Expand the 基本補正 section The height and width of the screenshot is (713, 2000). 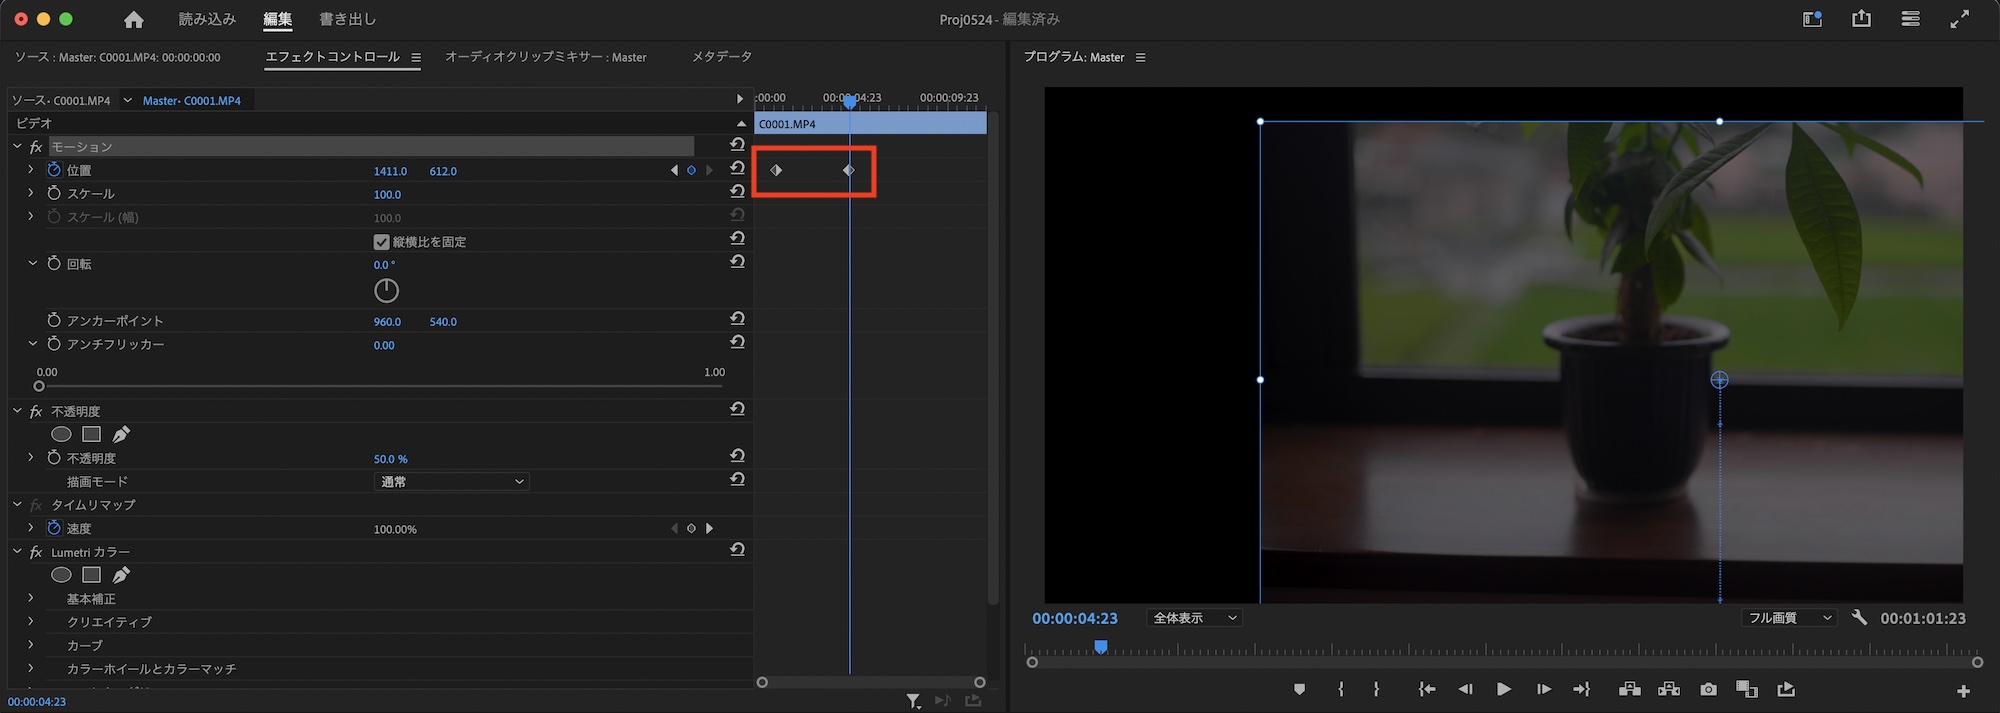(30, 598)
